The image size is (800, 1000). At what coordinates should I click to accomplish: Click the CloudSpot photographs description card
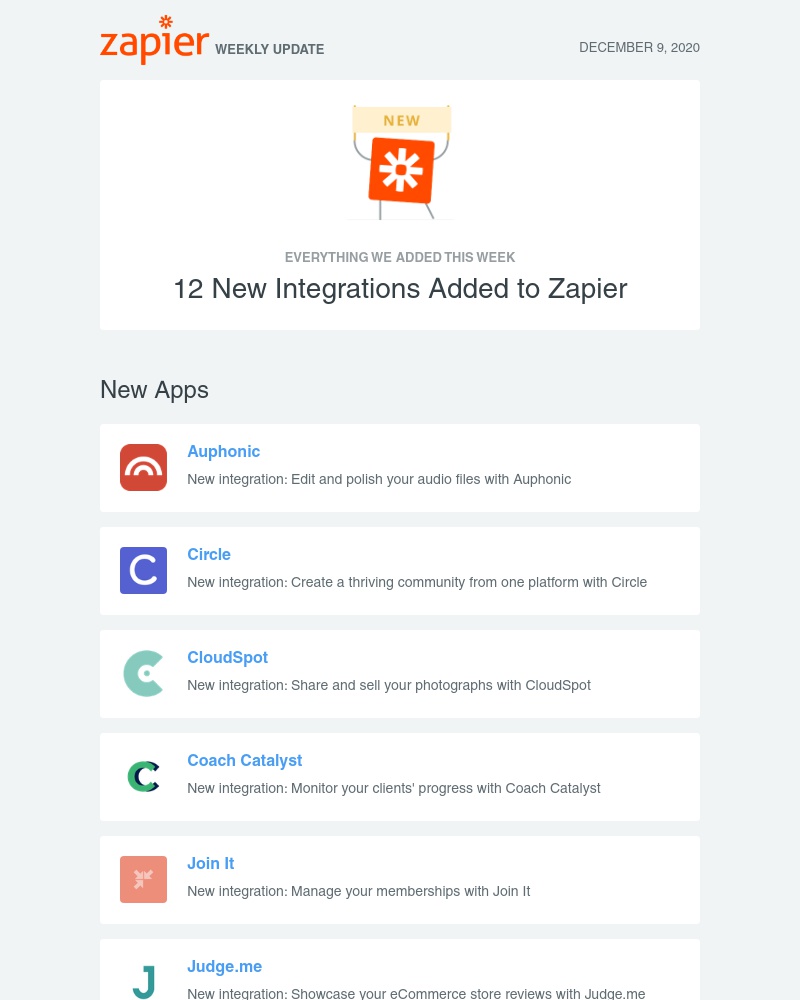pyautogui.click(x=400, y=674)
